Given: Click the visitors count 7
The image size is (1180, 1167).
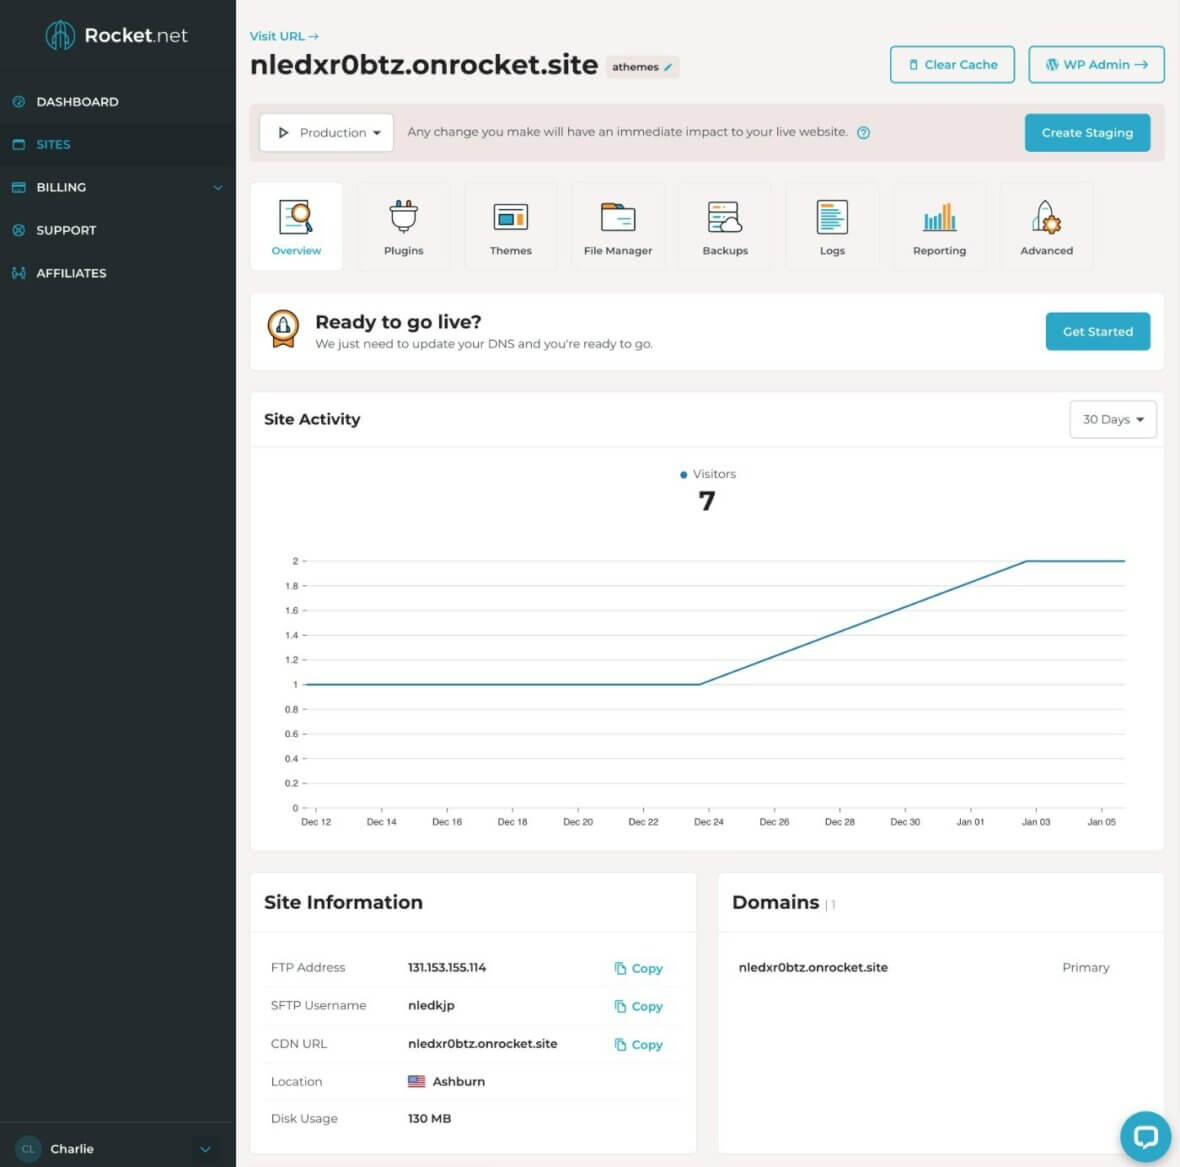Looking at the screenshot, I should (x=706, y=501).
